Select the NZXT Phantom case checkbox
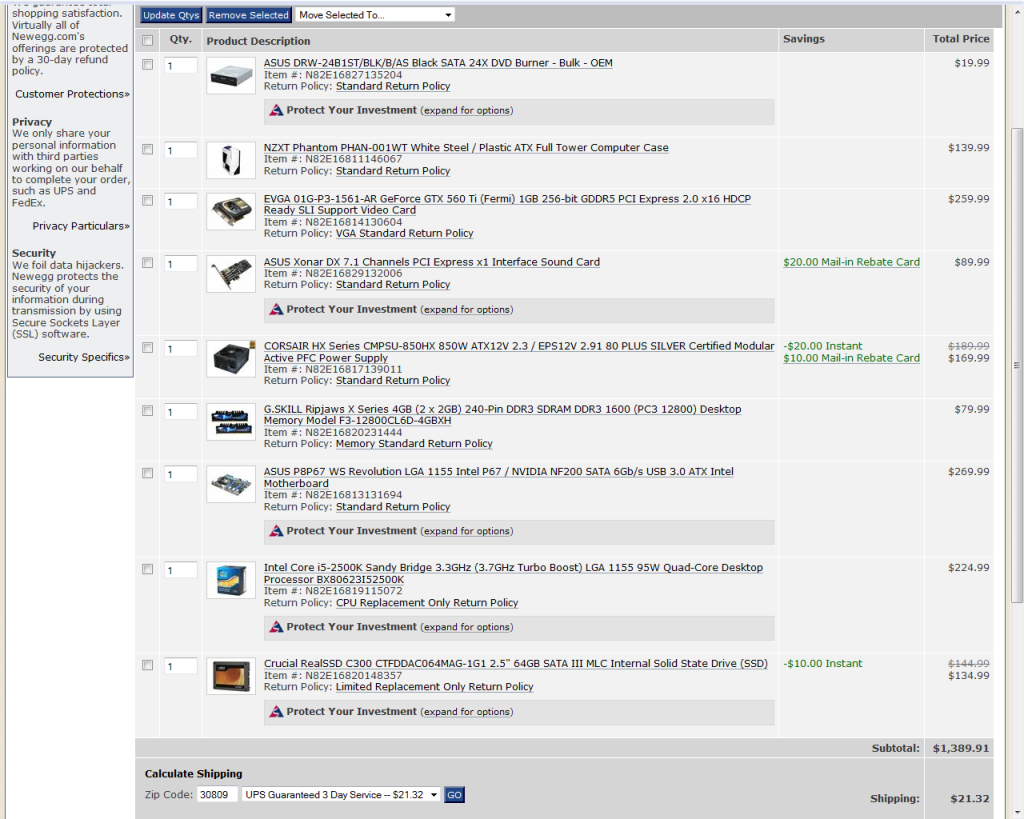1024x819 pixels. tap(148, 150)
